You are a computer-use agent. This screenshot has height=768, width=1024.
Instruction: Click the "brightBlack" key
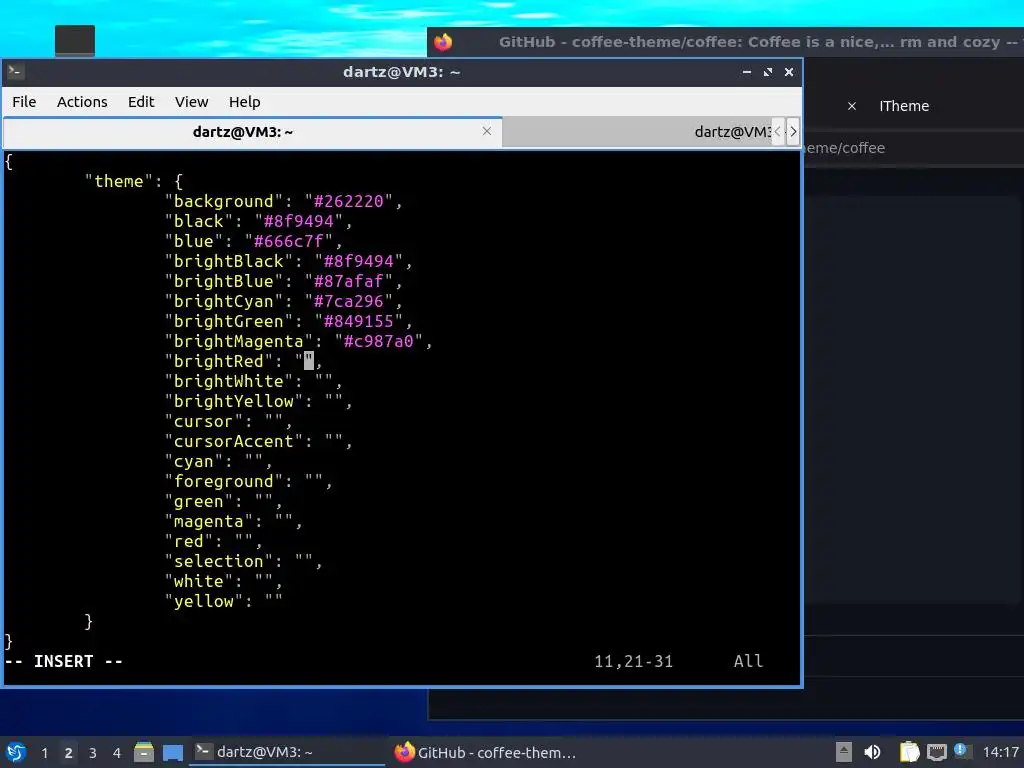[229, 261]
